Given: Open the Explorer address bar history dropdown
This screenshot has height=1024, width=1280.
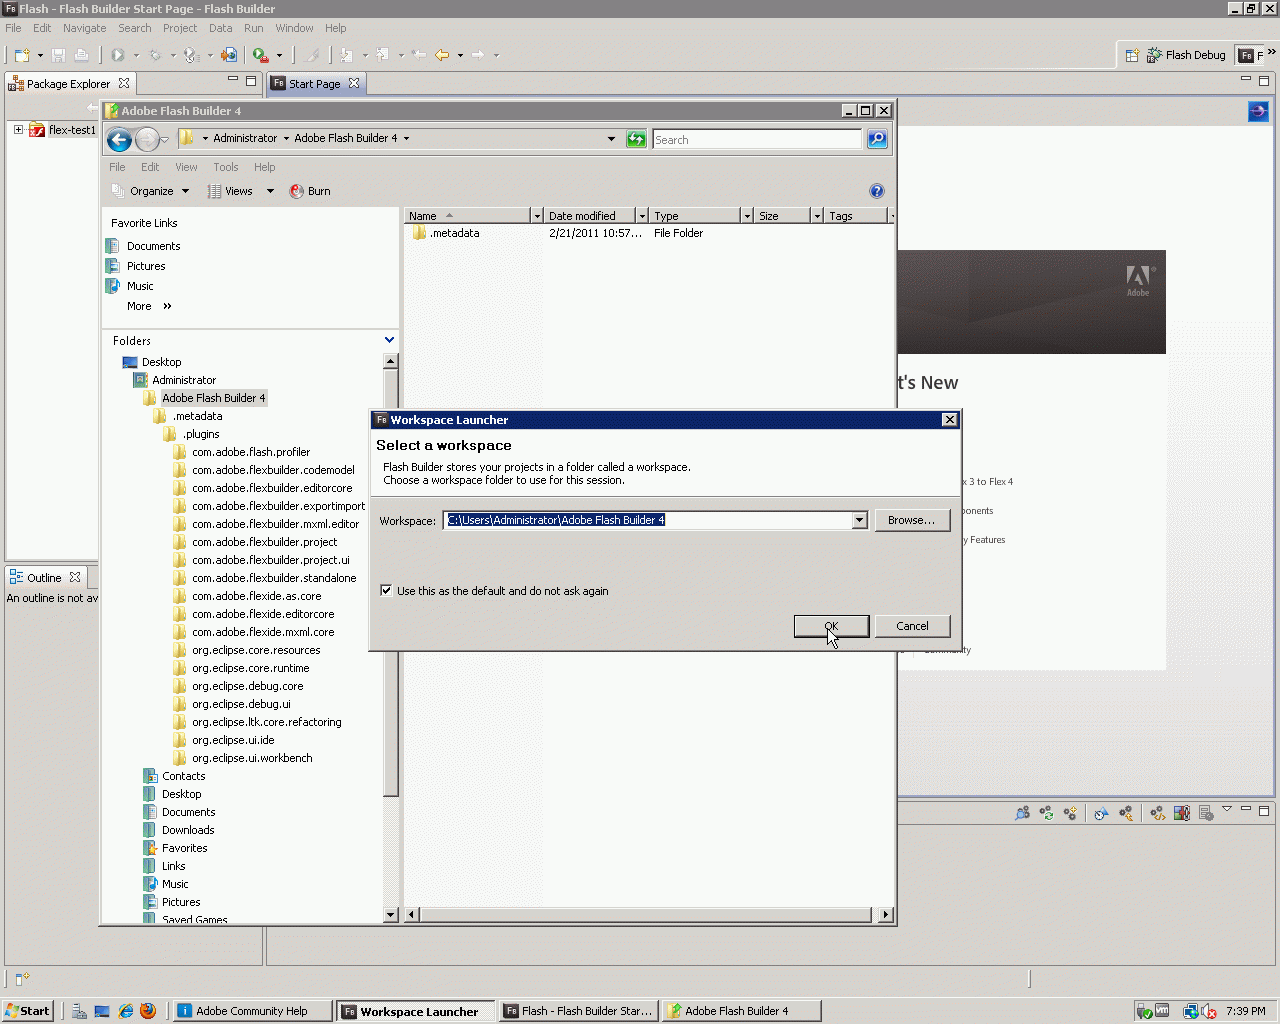Looking at the screenshot, I should 611,139.
